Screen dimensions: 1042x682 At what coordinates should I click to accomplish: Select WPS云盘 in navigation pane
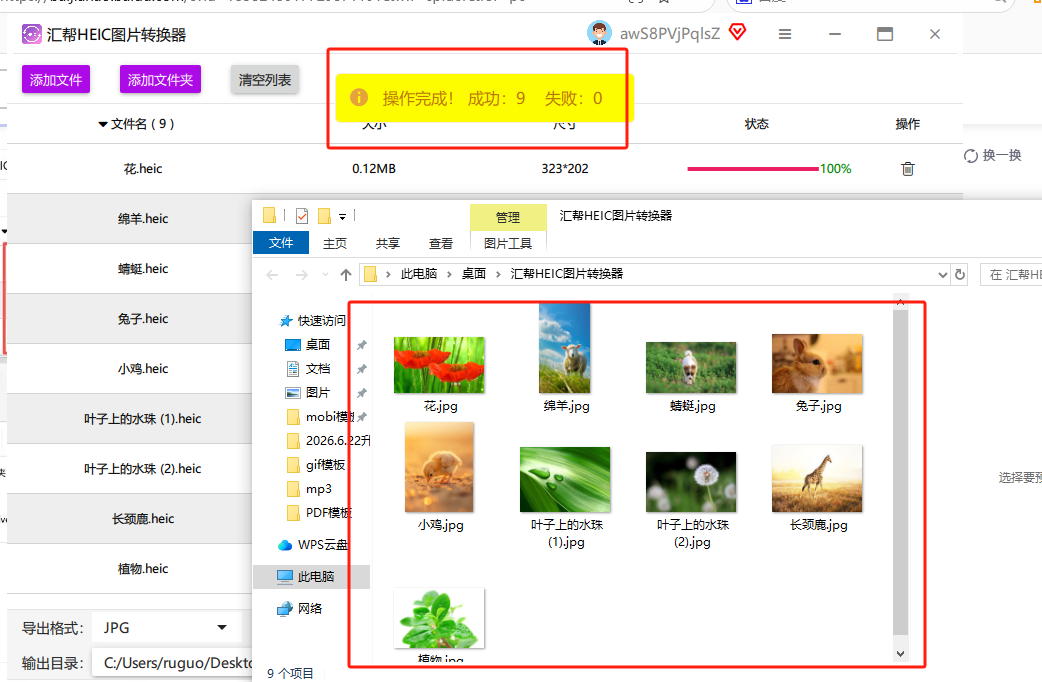click(x=313, y=544)
